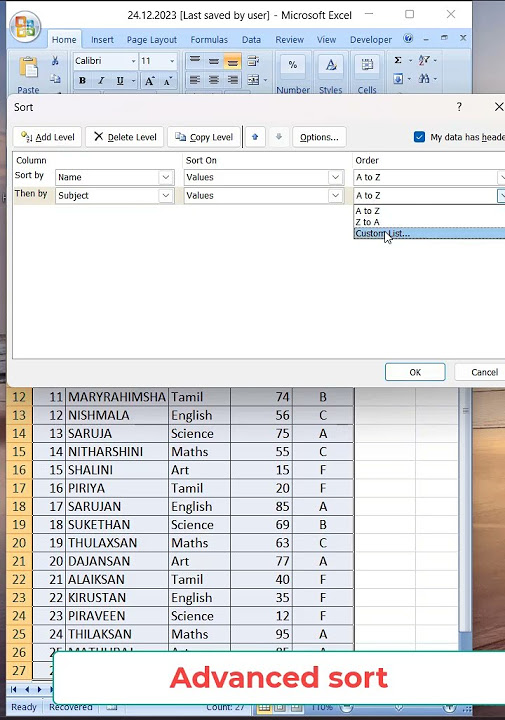
Task: Toggle Bold formatting
Action: pyautogui.click(x=82, y=81)
